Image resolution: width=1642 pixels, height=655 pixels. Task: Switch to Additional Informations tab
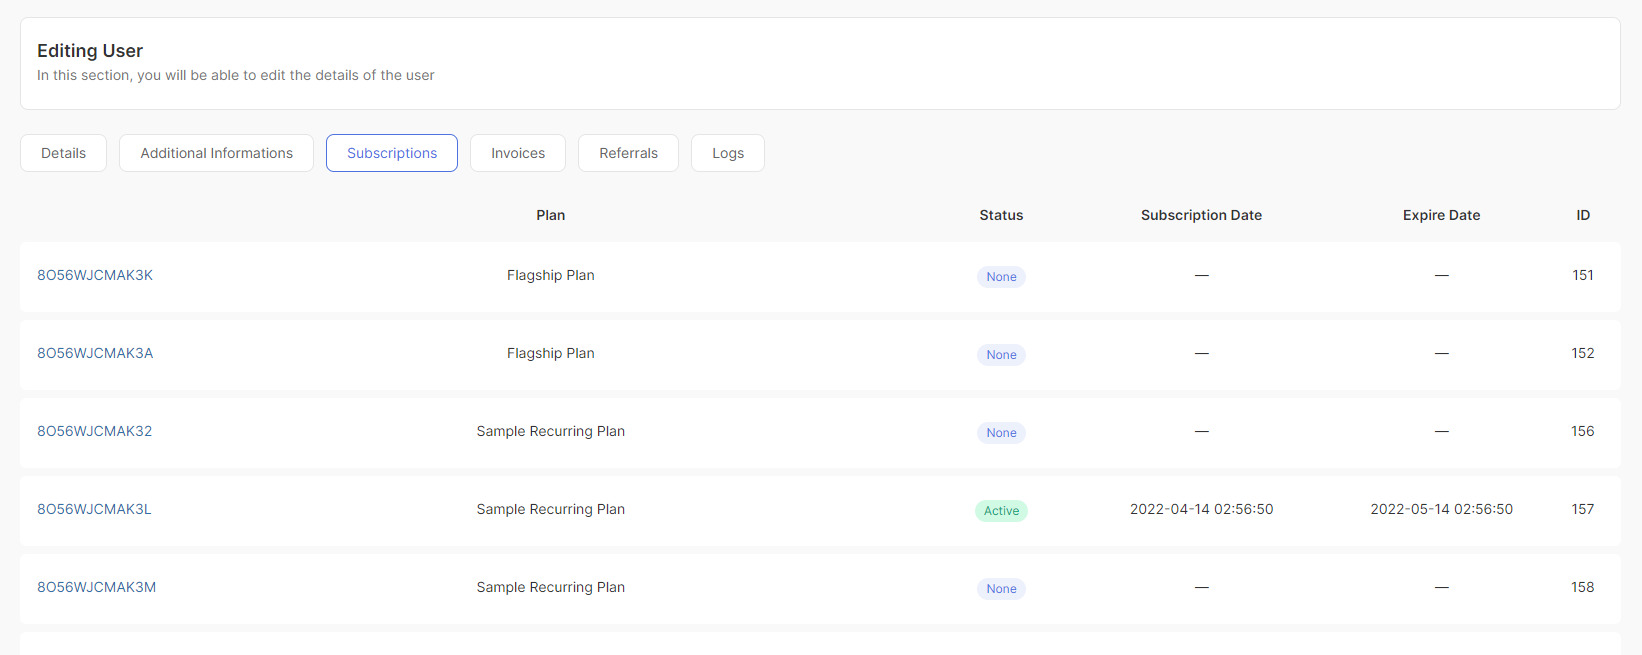coord(216,153)
